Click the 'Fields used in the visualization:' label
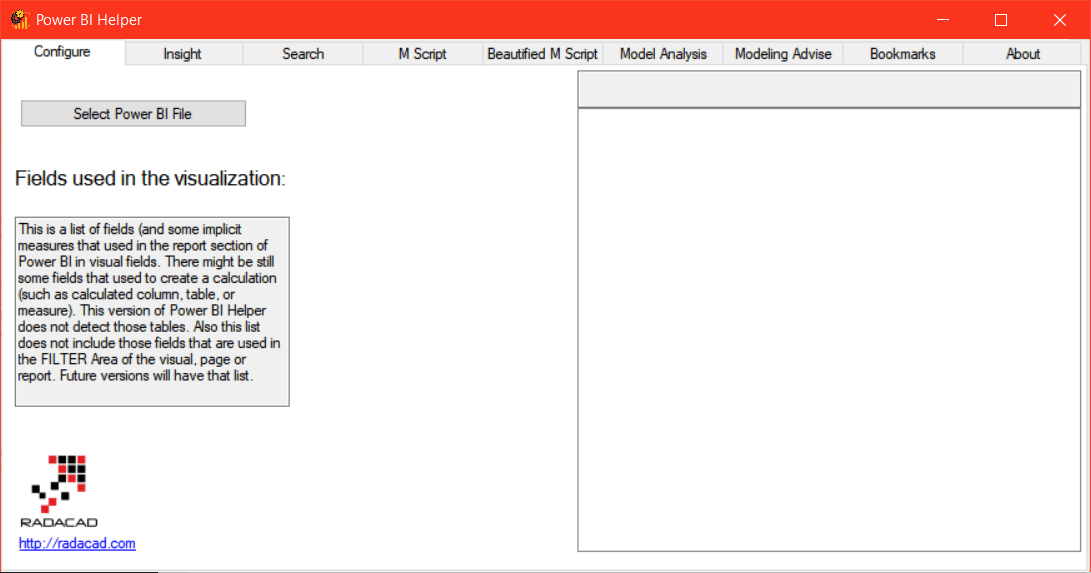Viewport: 1091px width, 573px height. coord(150,179)
